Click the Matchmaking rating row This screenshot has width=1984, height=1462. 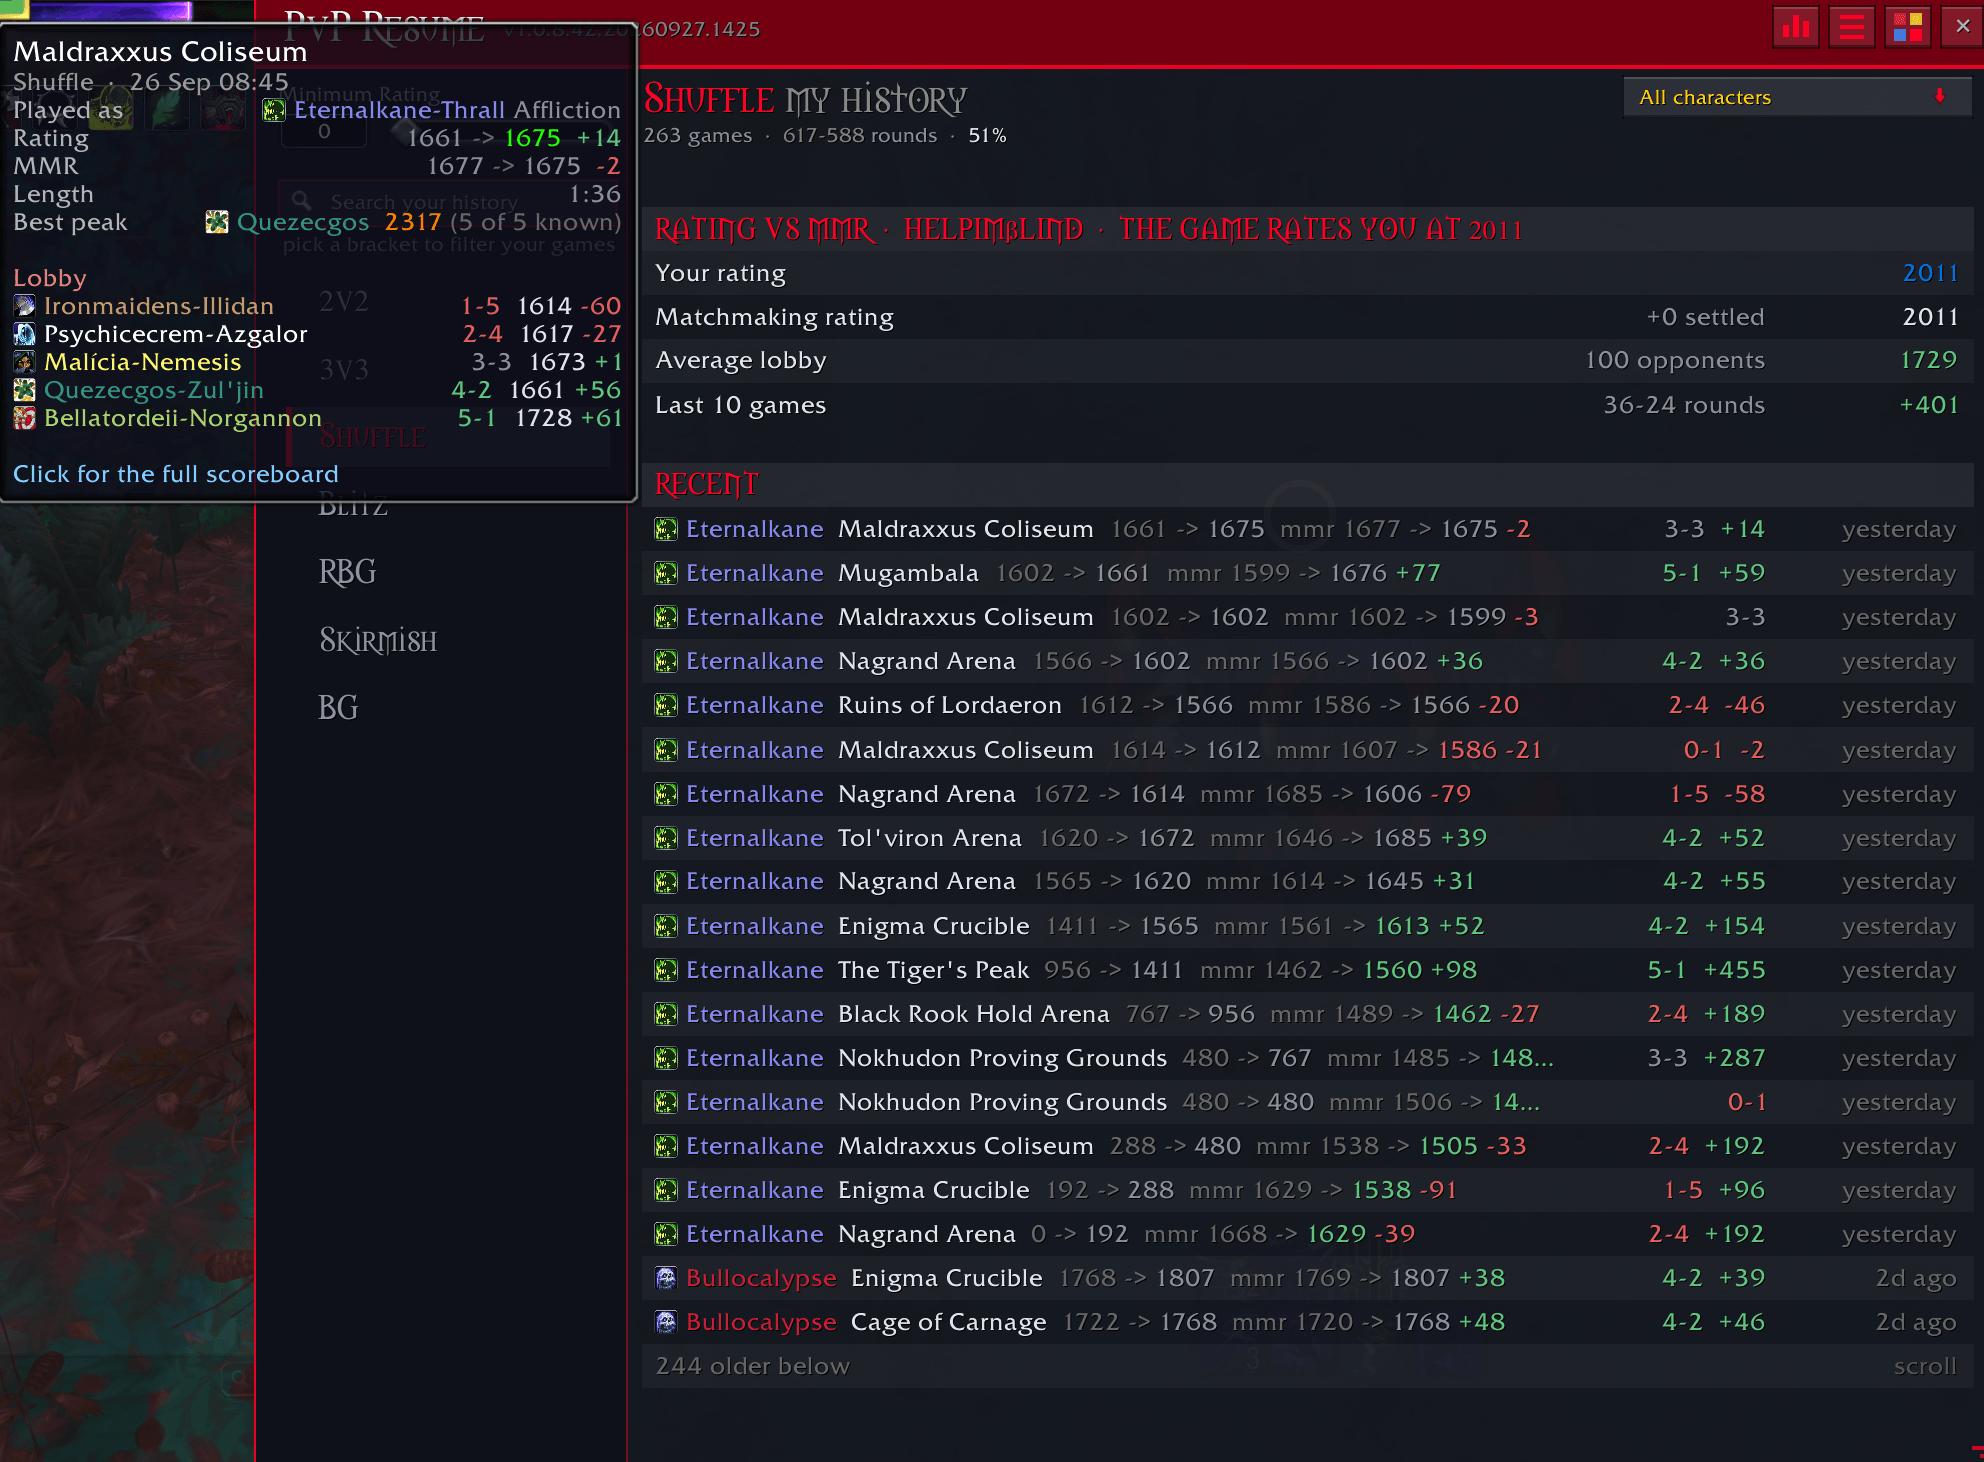1307,317
